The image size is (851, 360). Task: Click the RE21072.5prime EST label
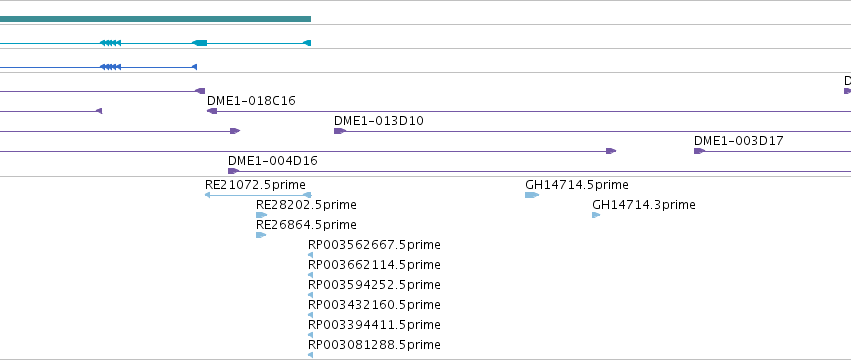[255, 185]
